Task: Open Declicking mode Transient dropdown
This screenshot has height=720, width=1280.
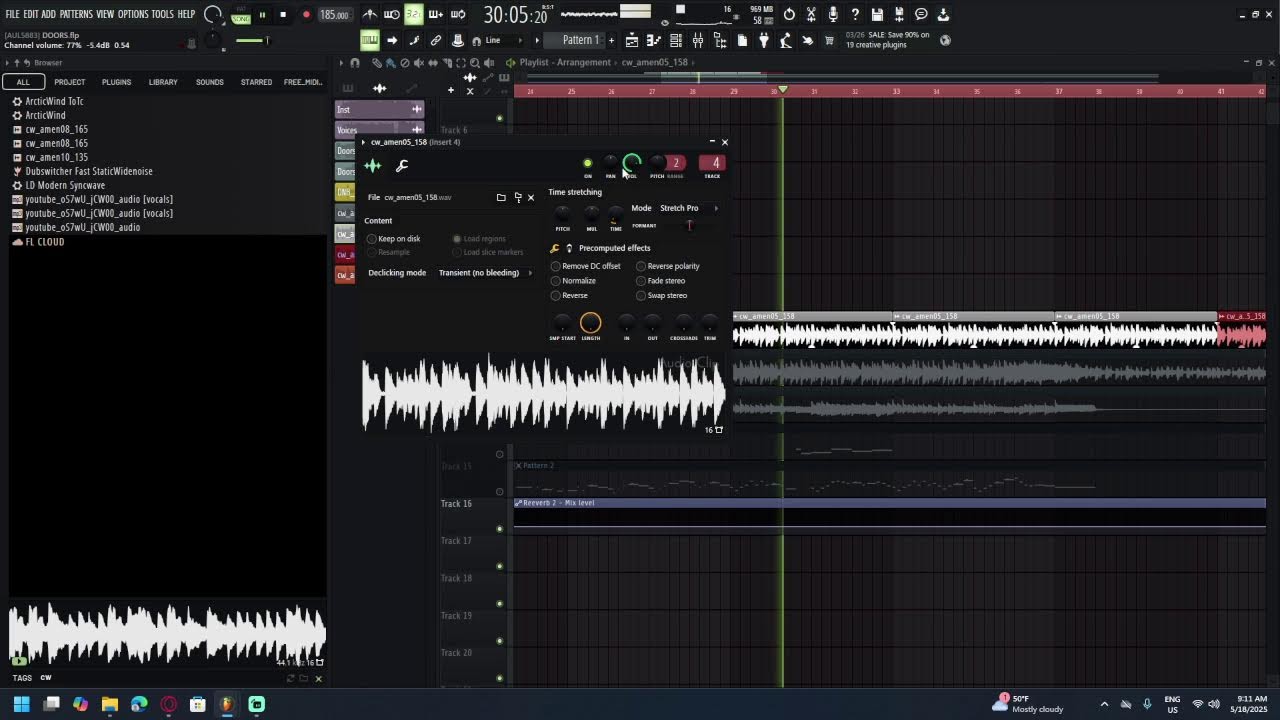Action: [x=485, y=273]
